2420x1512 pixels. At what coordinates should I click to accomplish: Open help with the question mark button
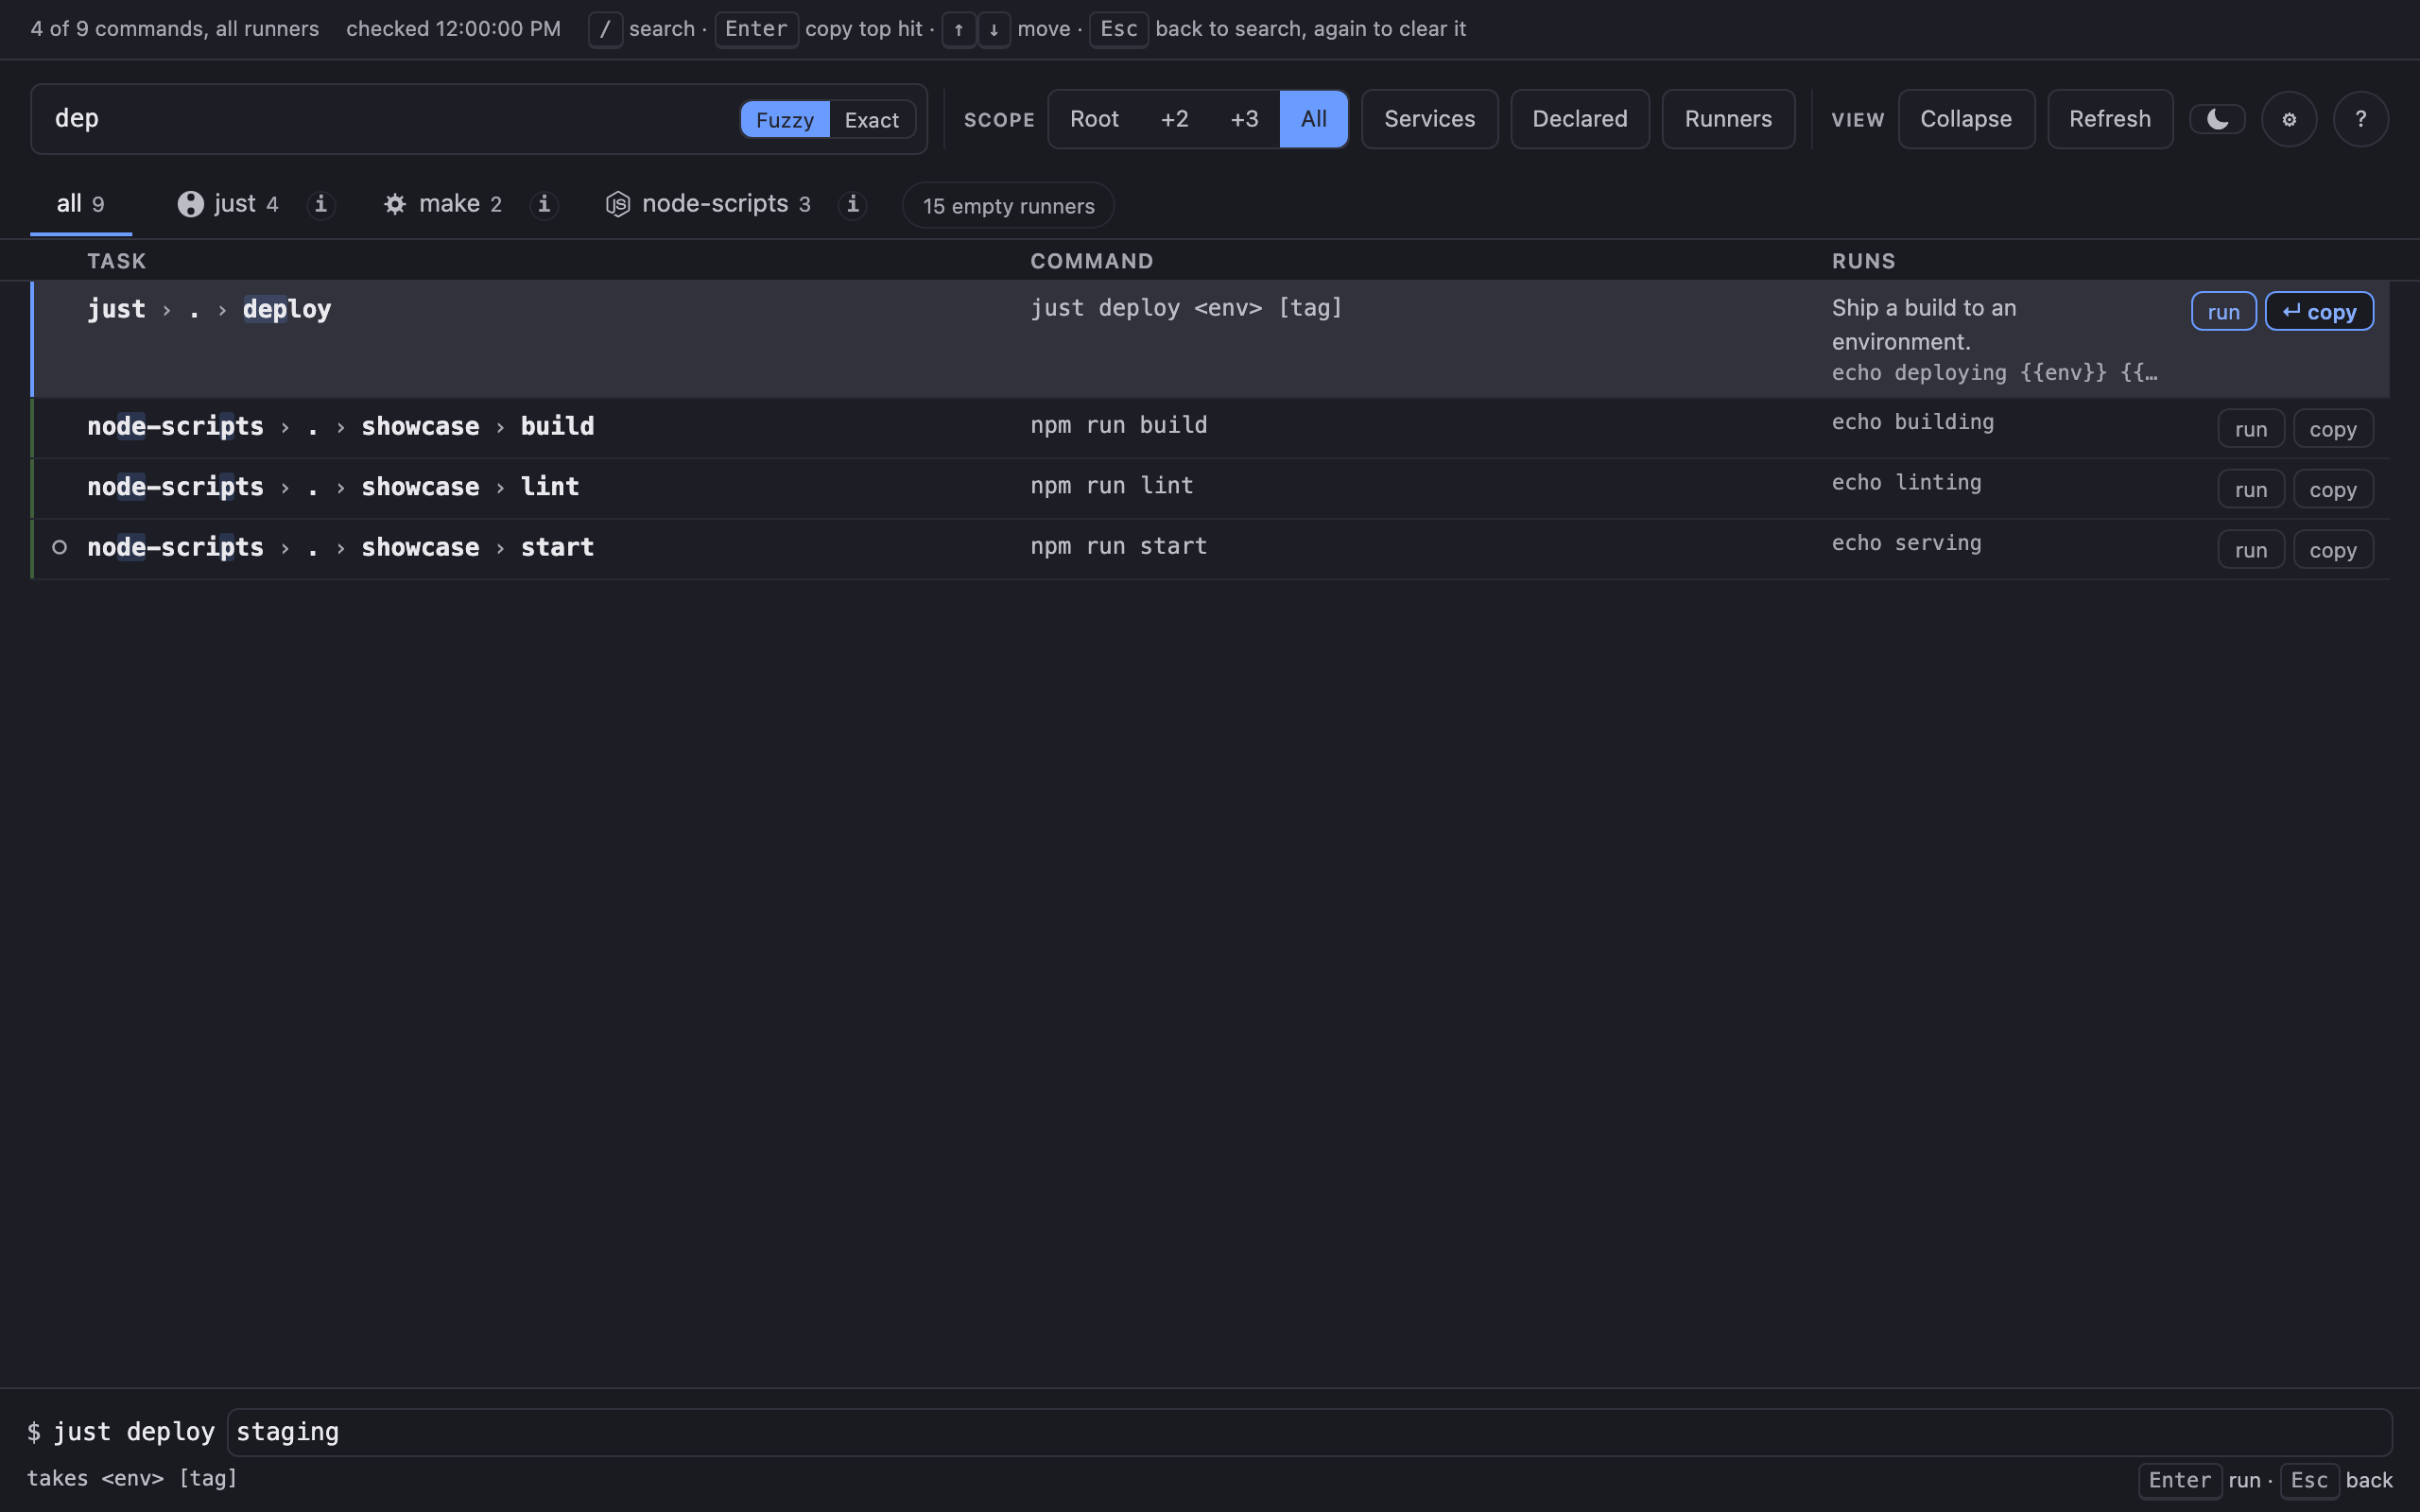[2360, 119]
